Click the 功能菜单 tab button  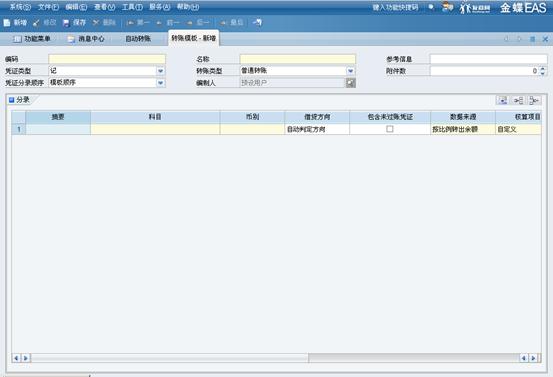(x=32, y=39)
